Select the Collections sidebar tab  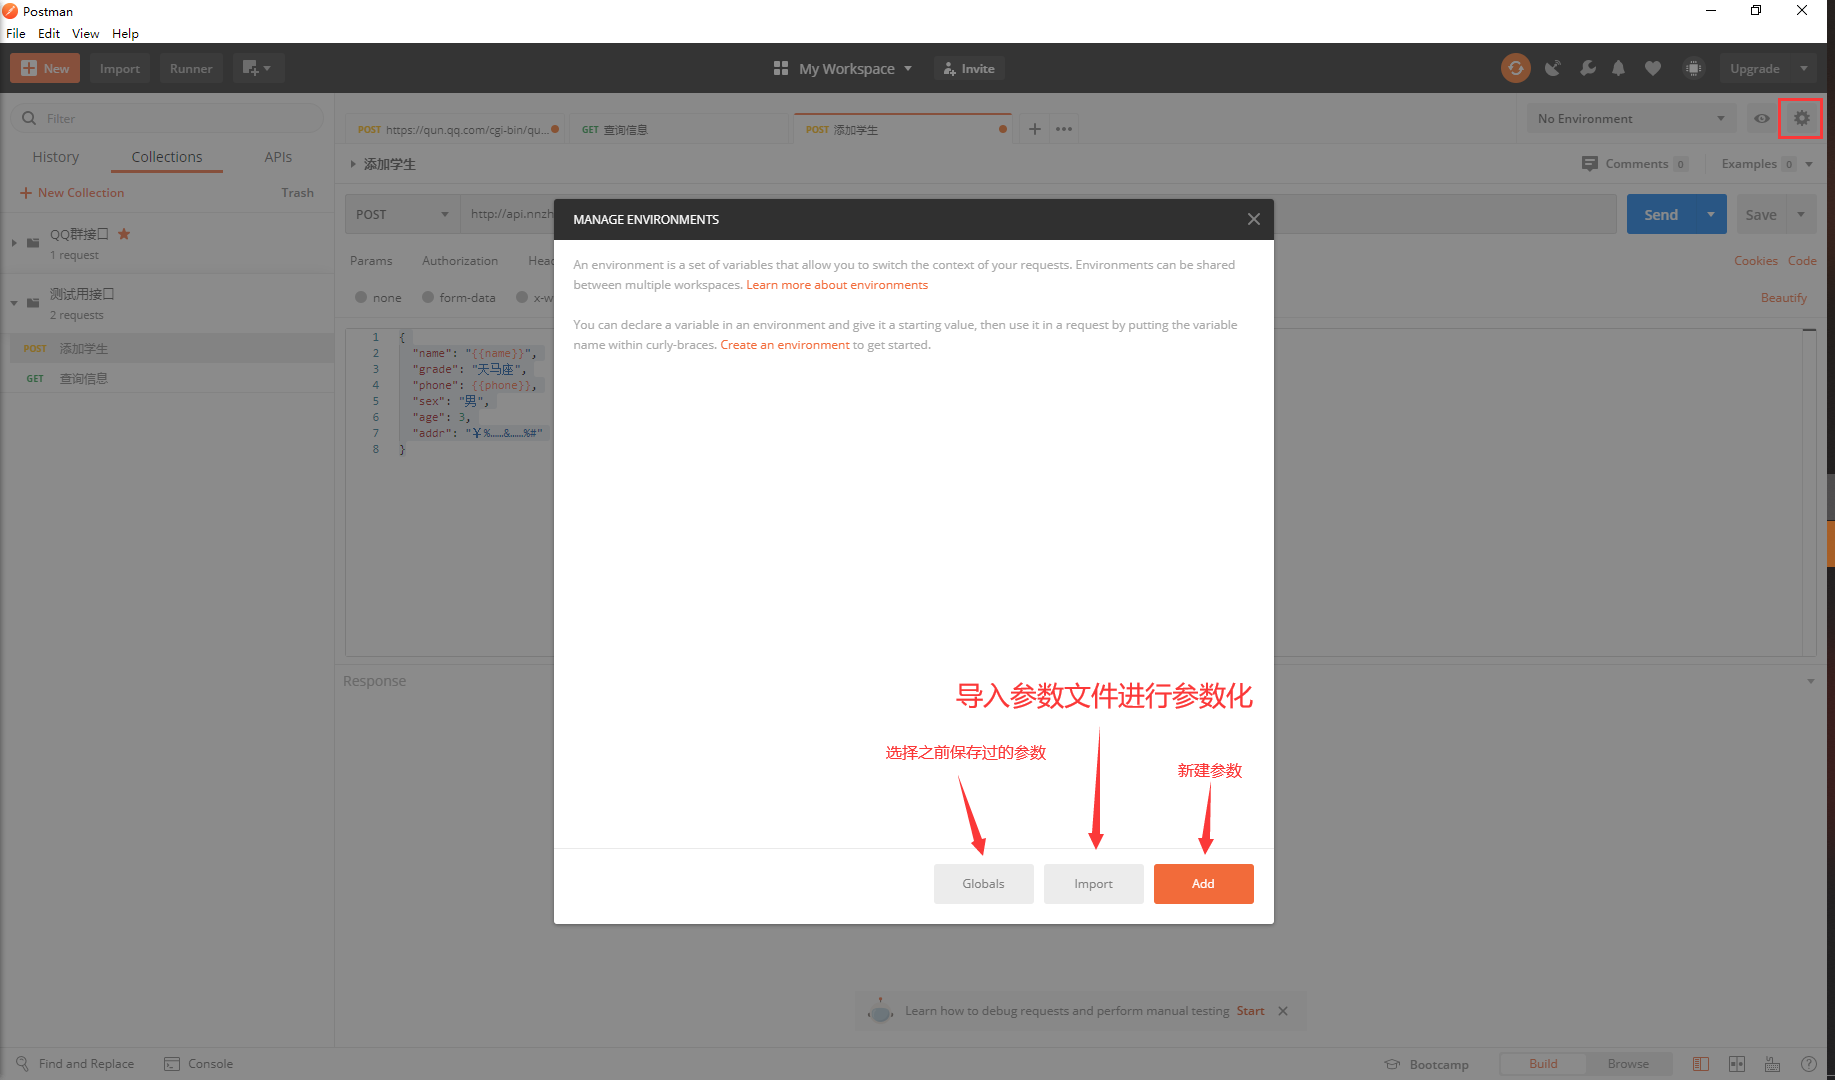point(167,157)
